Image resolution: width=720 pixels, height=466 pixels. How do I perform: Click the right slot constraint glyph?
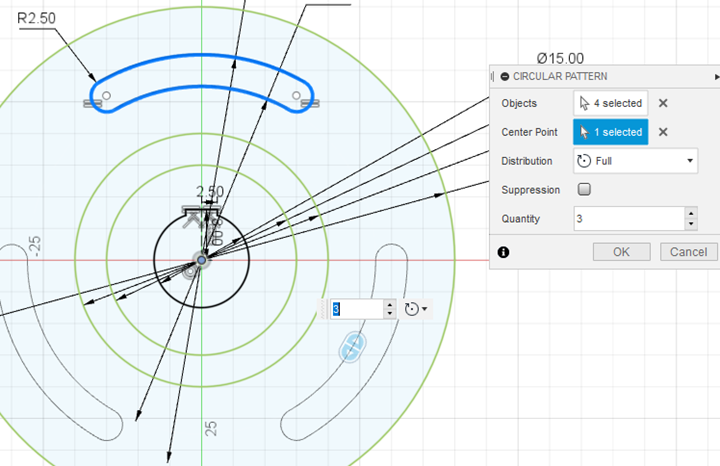311,101
